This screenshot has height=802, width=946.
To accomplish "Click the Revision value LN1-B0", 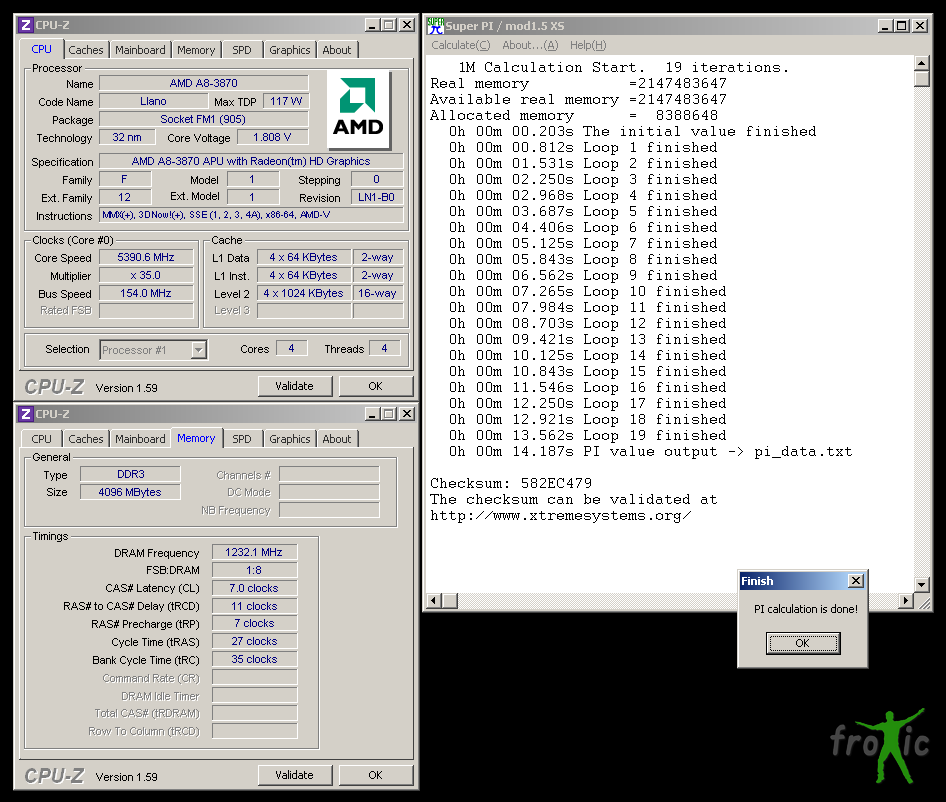I will [x=376, y=197].
